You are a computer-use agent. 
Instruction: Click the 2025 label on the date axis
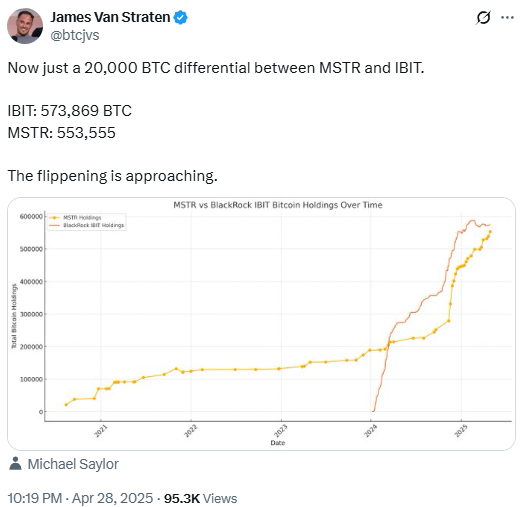[x=461, y=430]
